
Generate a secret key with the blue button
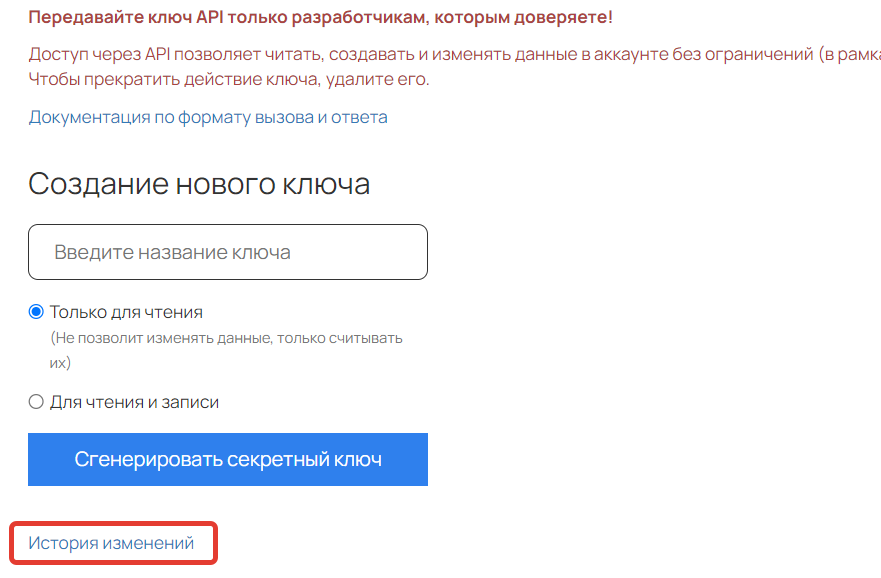(228, 459)
